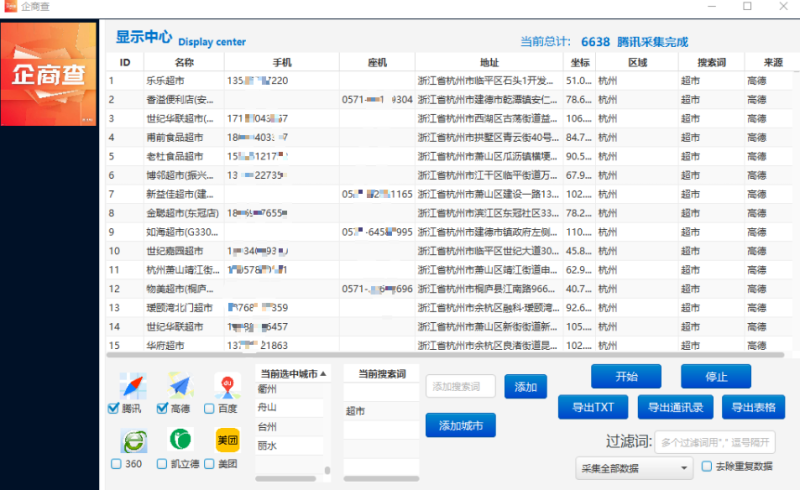Click the 腾讯采集完成 status text

click(x=653, y=42)
